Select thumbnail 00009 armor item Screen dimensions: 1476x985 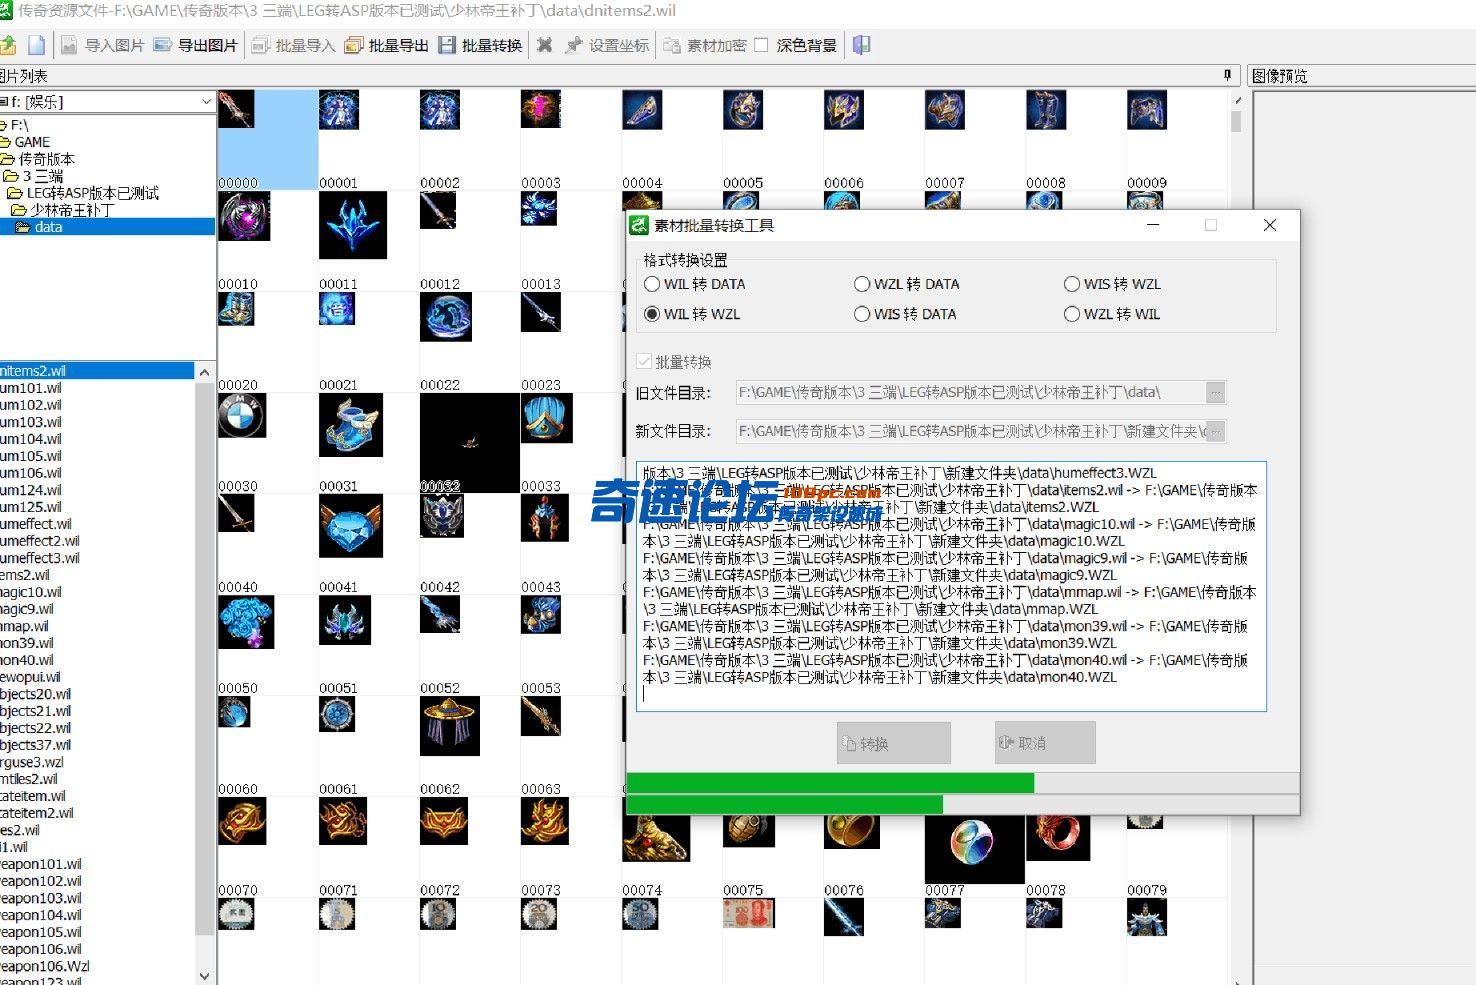click(1147, 110)
